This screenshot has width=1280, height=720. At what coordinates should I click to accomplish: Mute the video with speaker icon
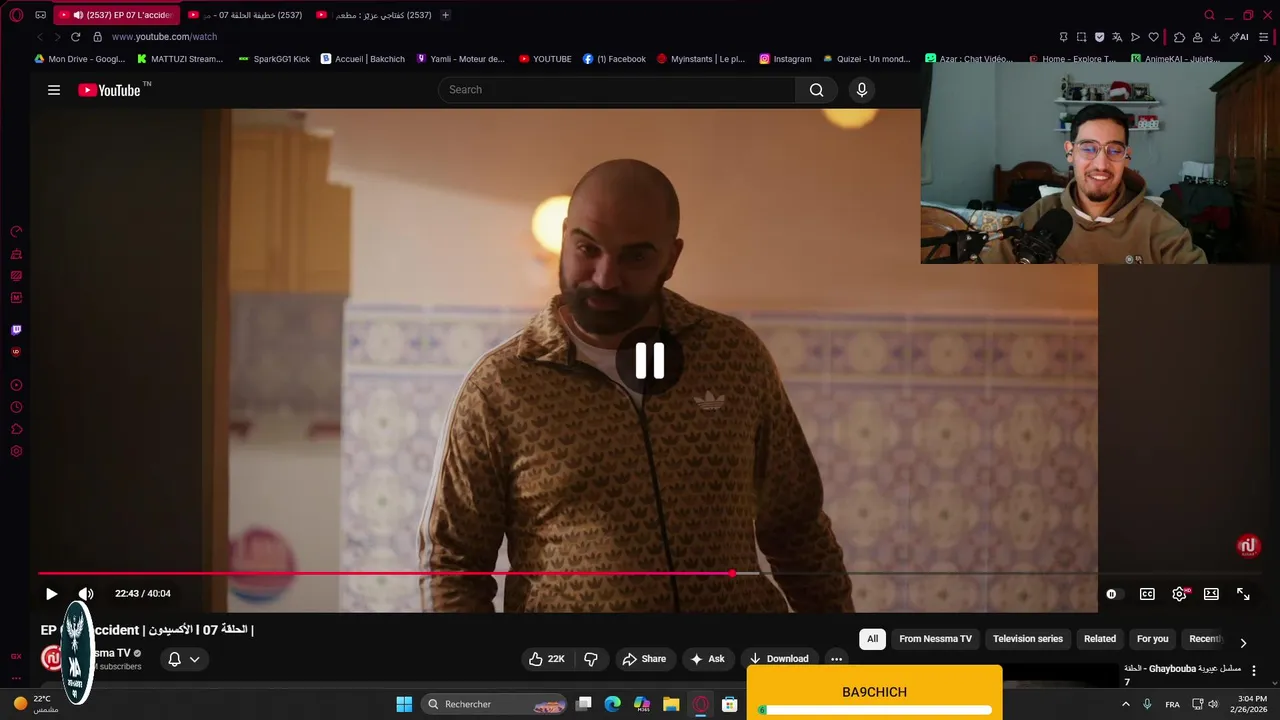coord(86,594)
